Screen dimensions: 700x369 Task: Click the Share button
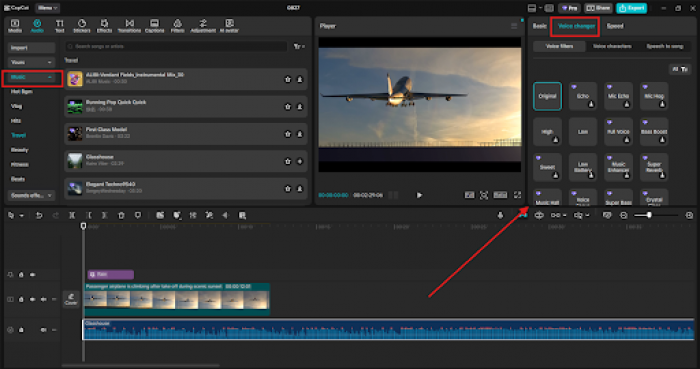point(598,8)
